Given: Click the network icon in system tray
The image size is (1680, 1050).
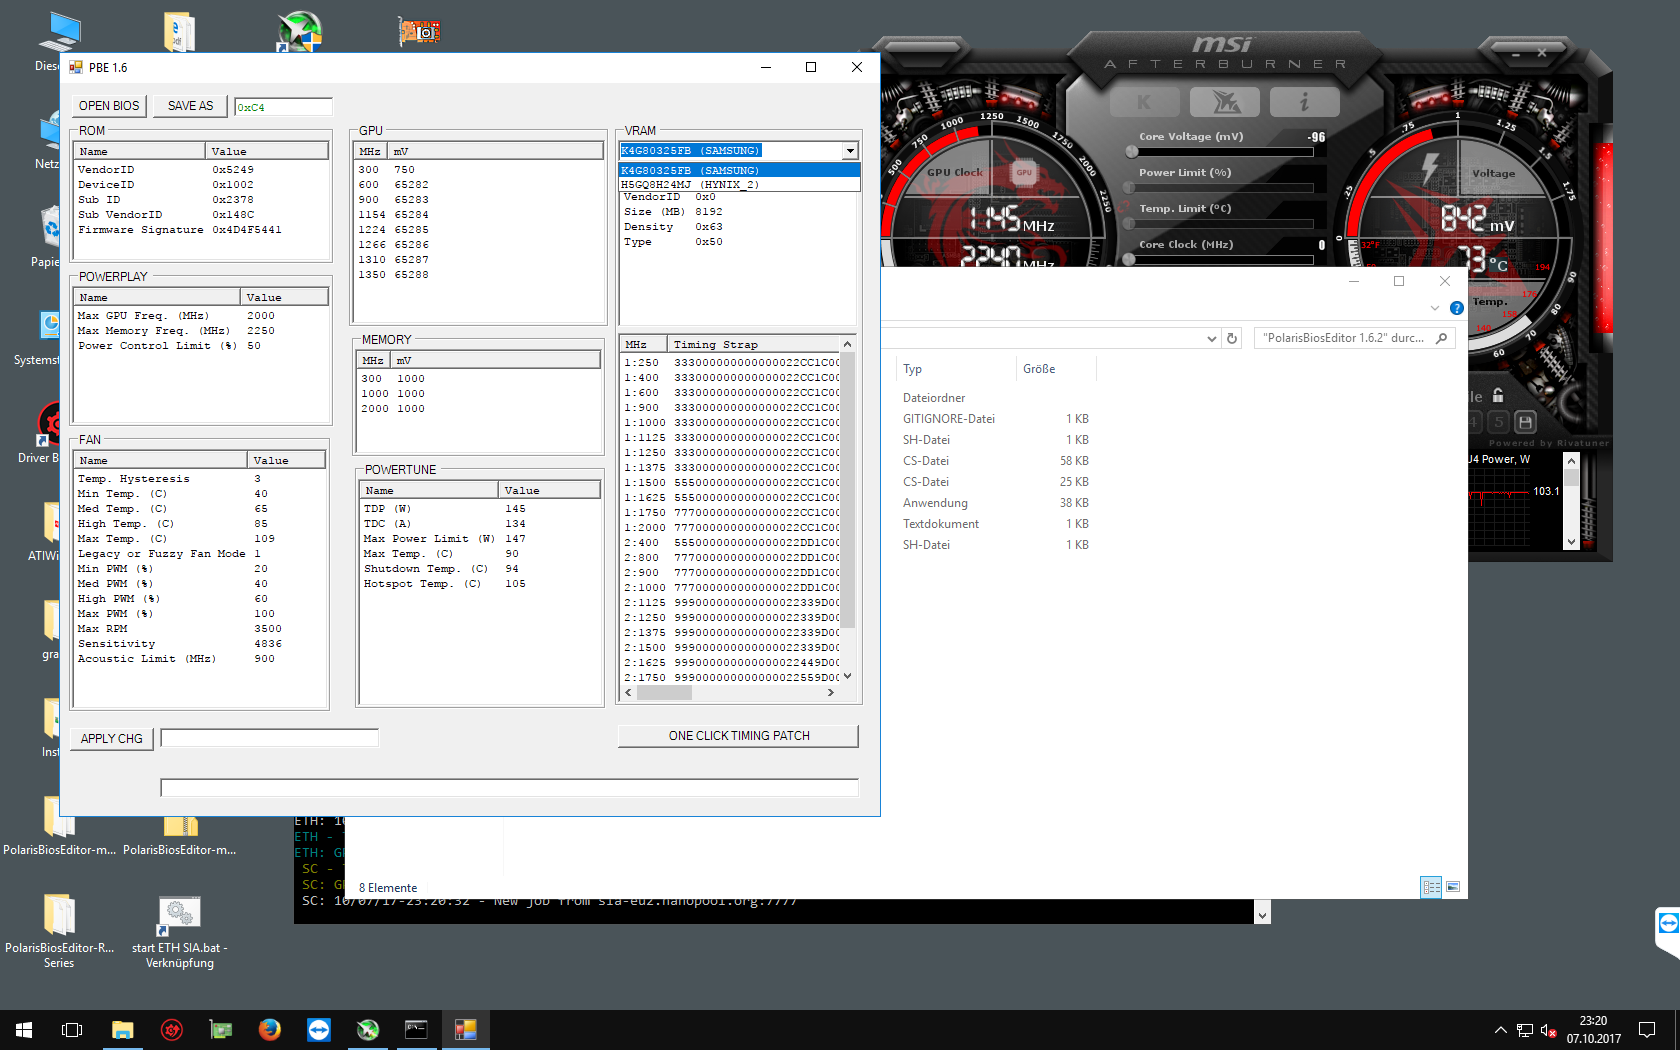Looking at the screenshot, I should [x=1524, y=1030].
